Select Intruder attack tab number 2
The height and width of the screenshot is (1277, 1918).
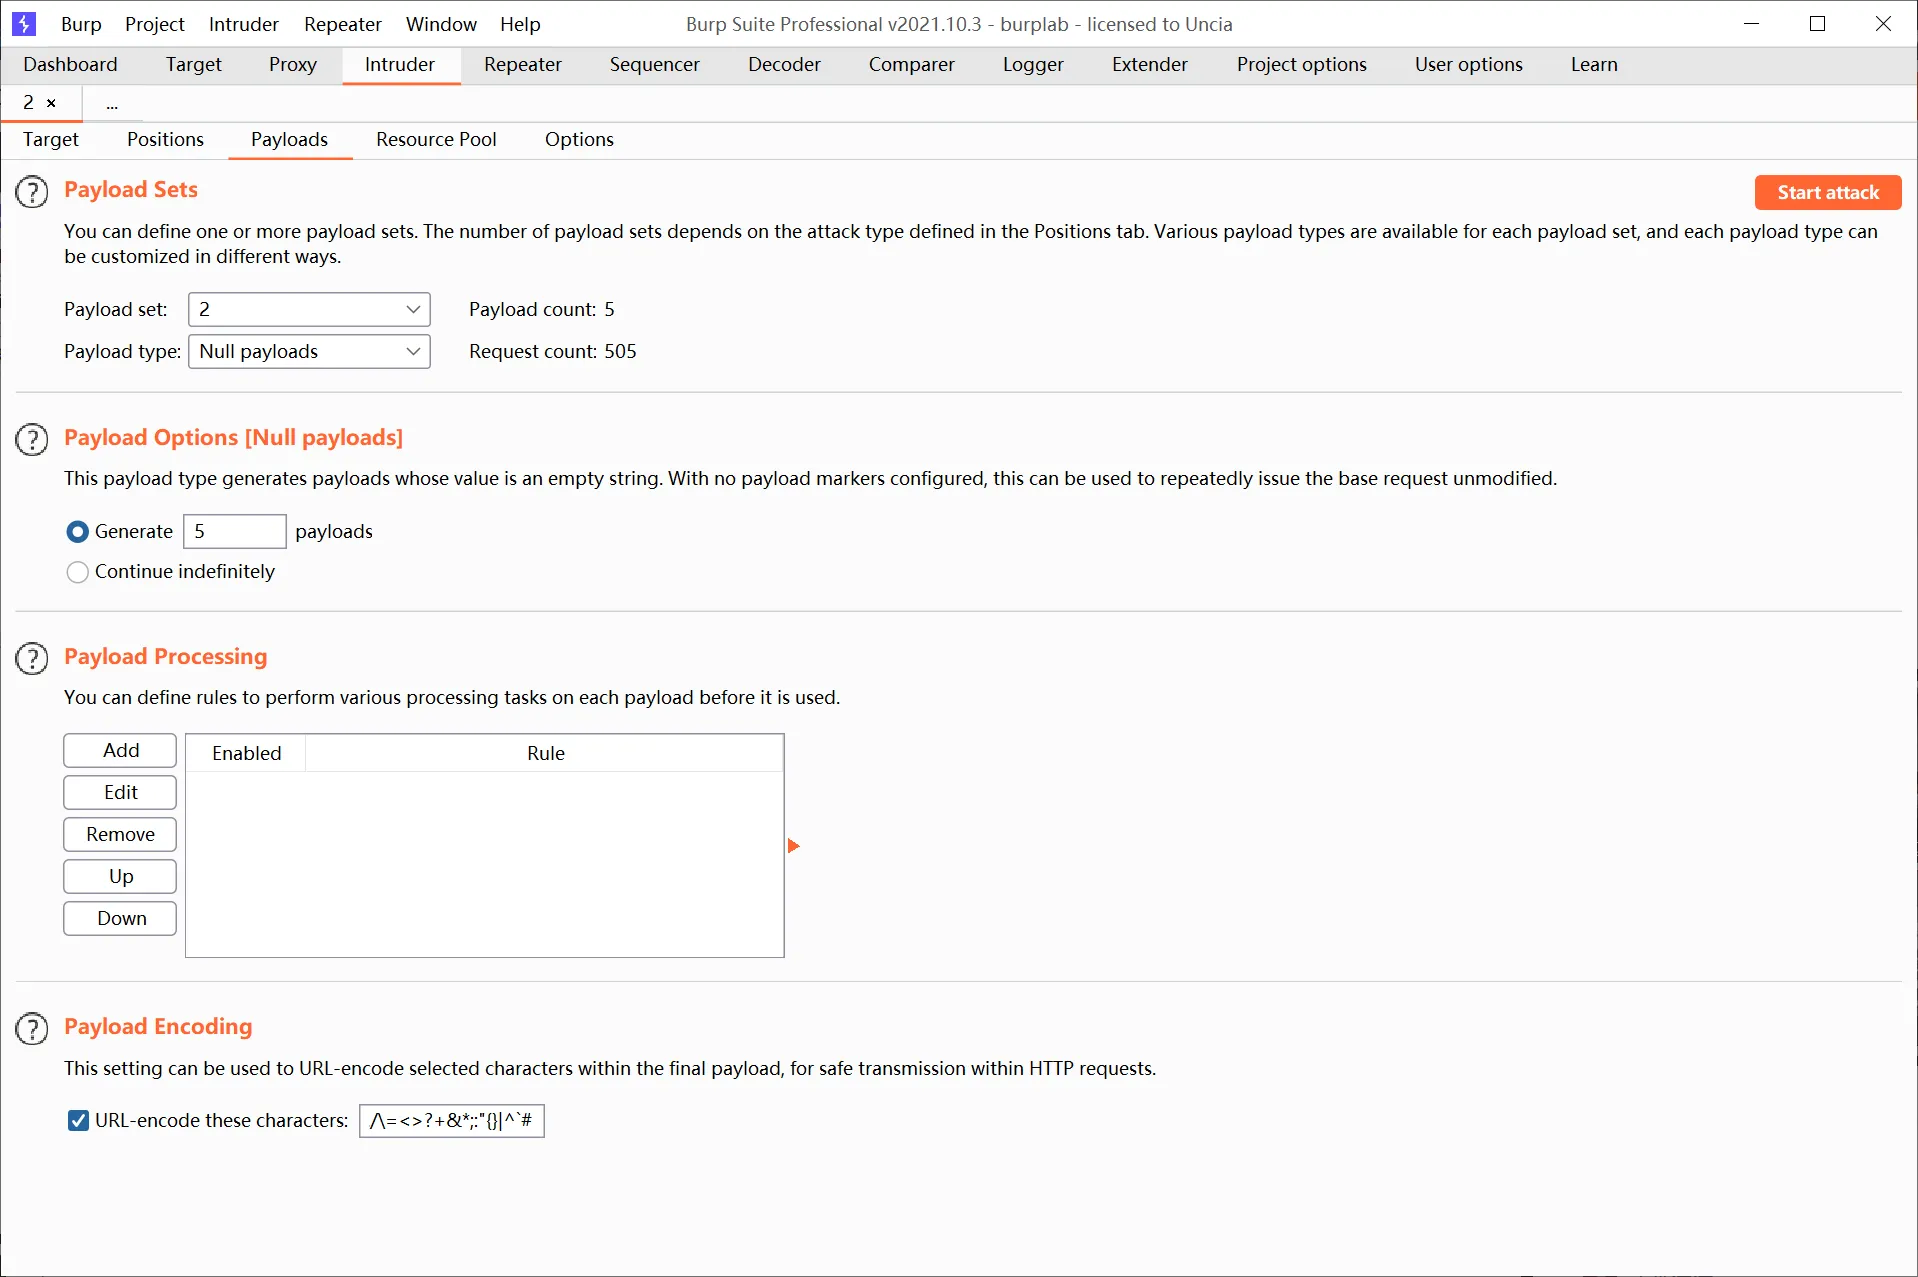[x=29, y=103]
